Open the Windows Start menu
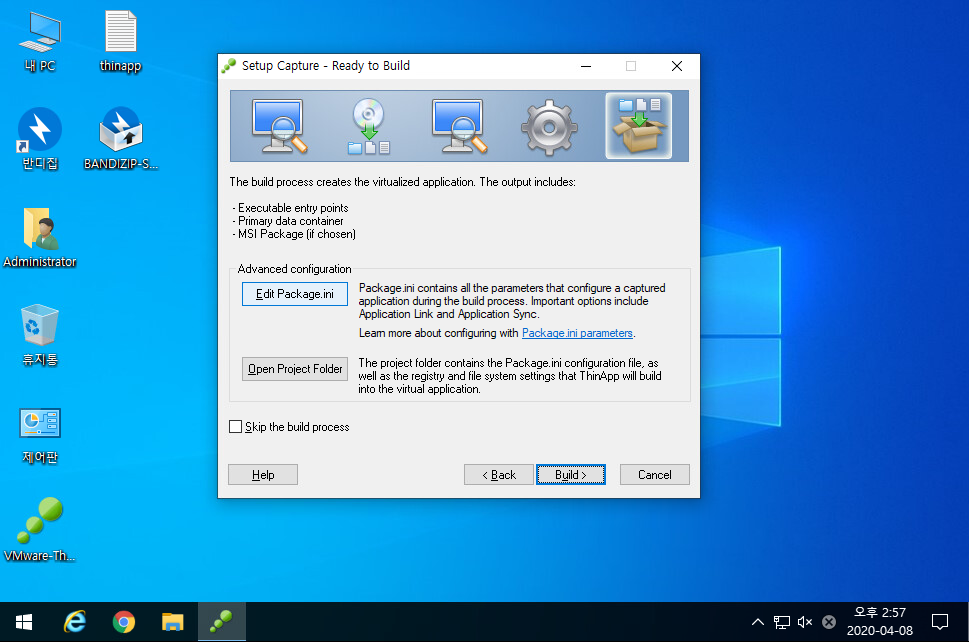The width and height of the screenshot is (969, 642). click(x=24, y=622)
